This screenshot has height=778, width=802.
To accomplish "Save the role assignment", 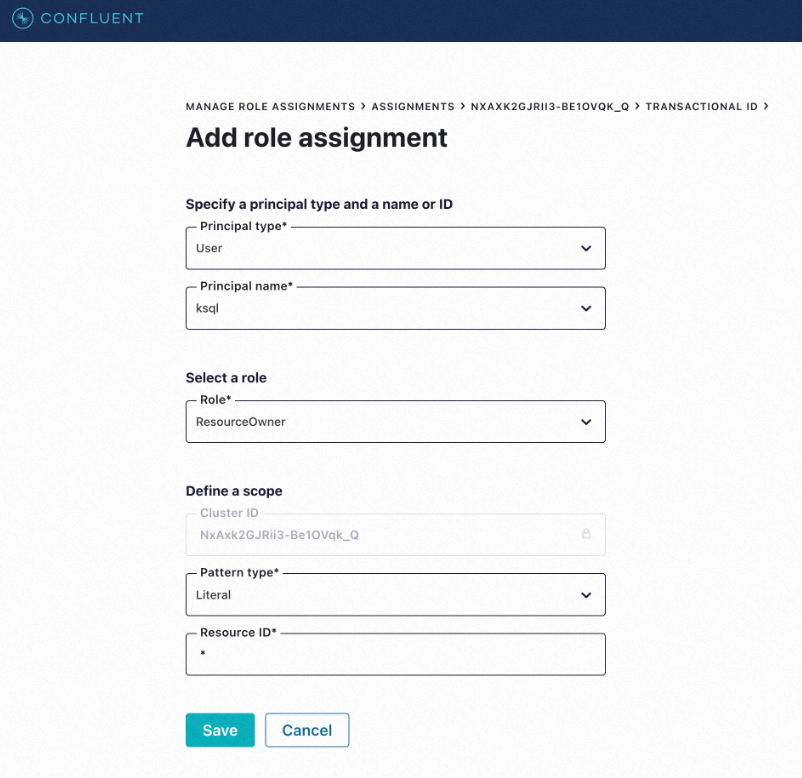I will pos(220,730).
